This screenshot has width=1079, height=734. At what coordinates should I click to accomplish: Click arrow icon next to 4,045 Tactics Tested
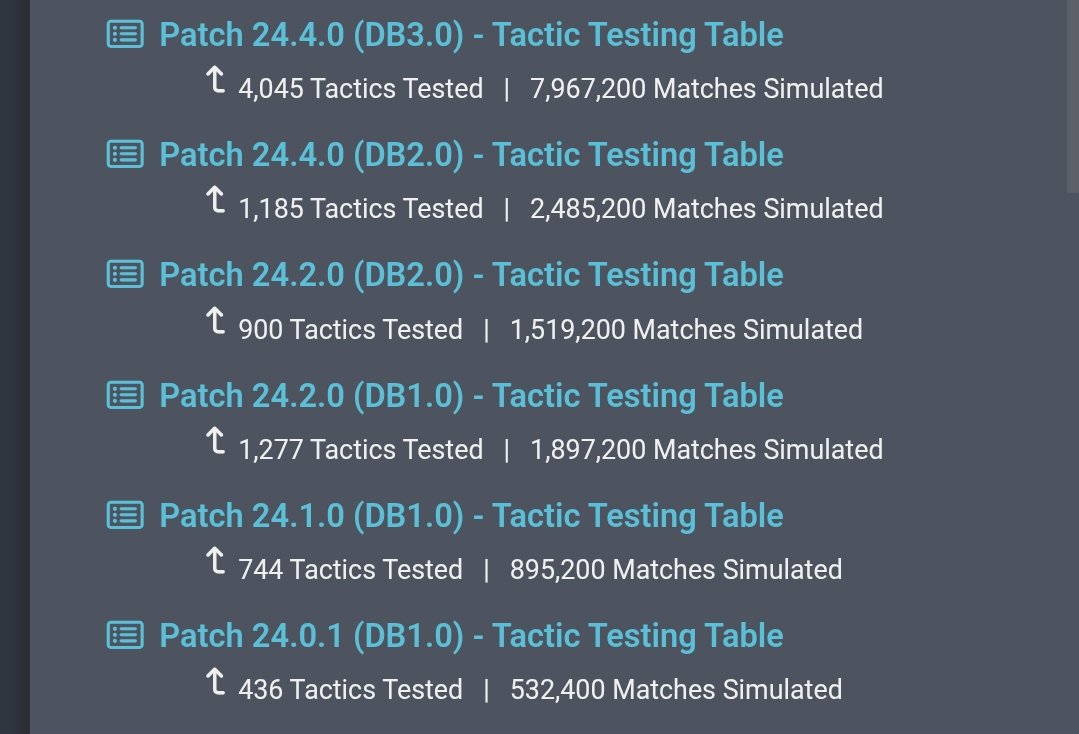click(215, 83)
